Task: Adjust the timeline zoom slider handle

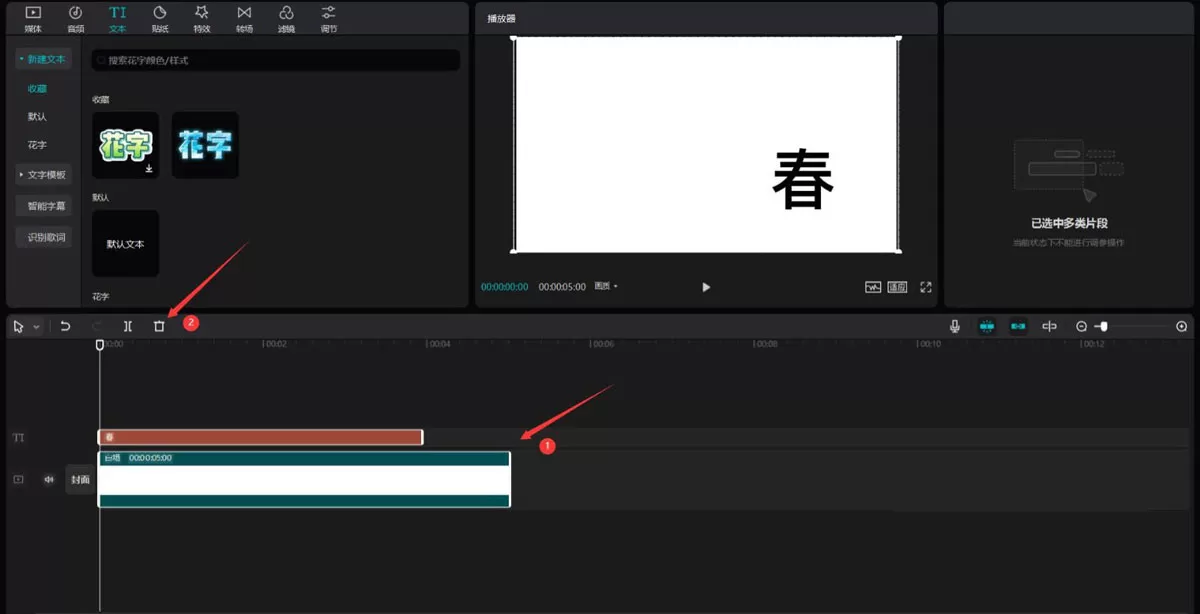Action: tap(1102, 327)
